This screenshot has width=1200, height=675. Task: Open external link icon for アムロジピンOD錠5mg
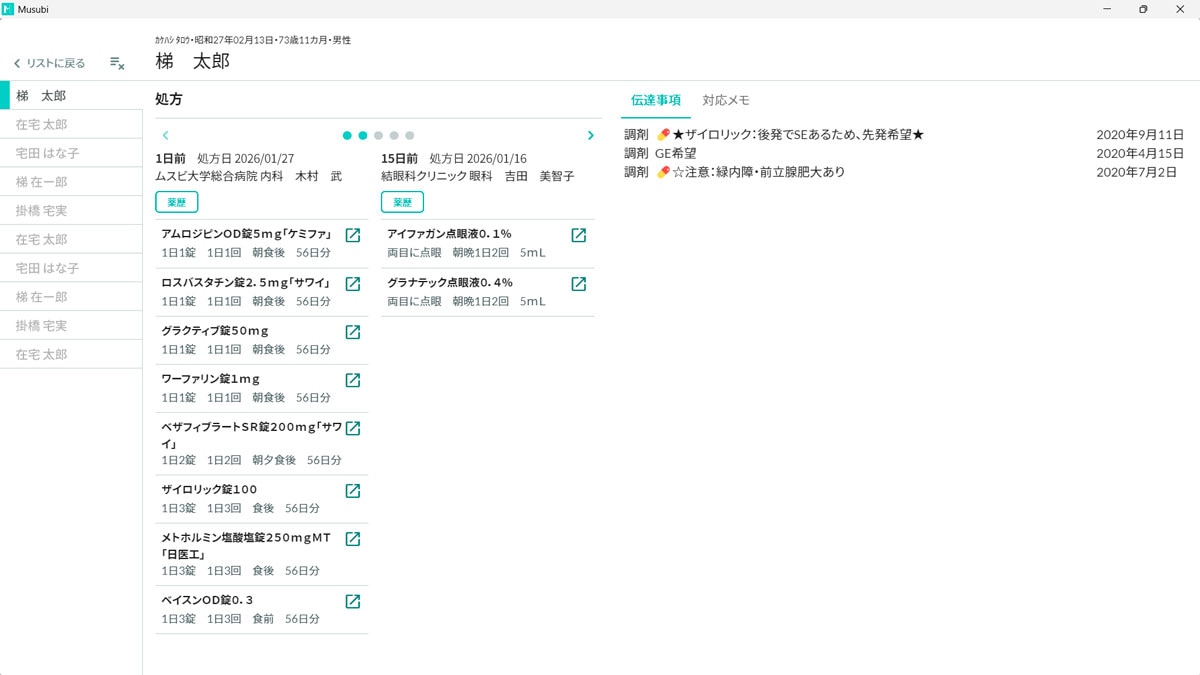tap(352, 234)
